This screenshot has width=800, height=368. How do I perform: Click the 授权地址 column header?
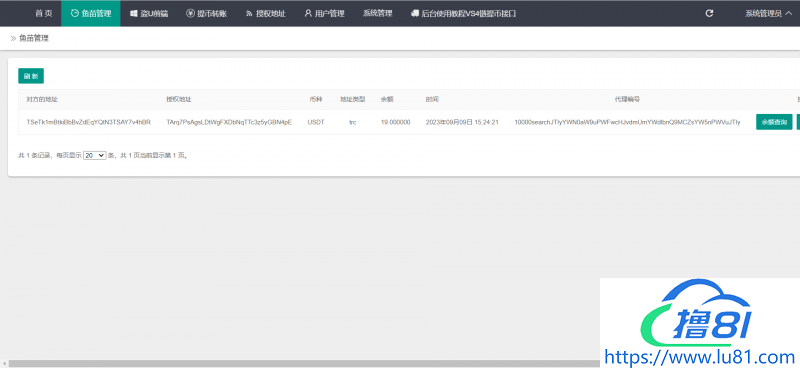click(179, 100)
